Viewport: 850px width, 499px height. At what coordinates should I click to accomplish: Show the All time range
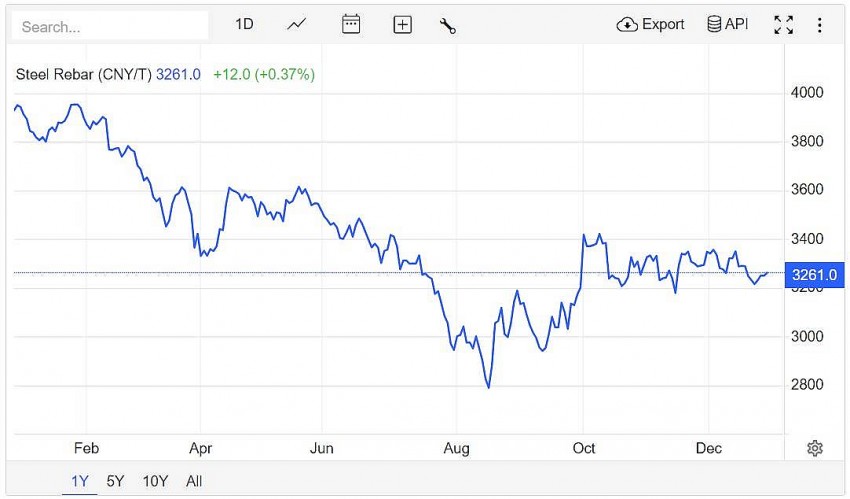click(194, 481)
